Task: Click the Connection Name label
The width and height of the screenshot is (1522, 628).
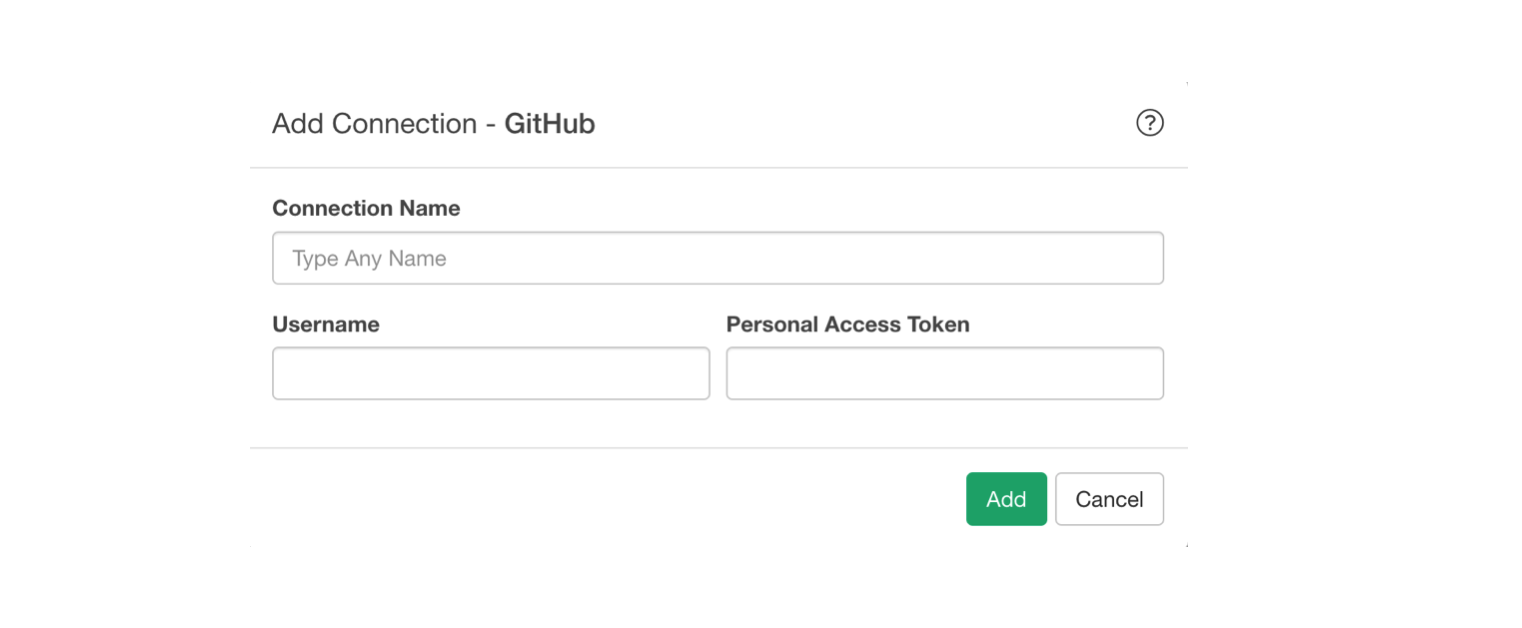Action: coord(366,208)
